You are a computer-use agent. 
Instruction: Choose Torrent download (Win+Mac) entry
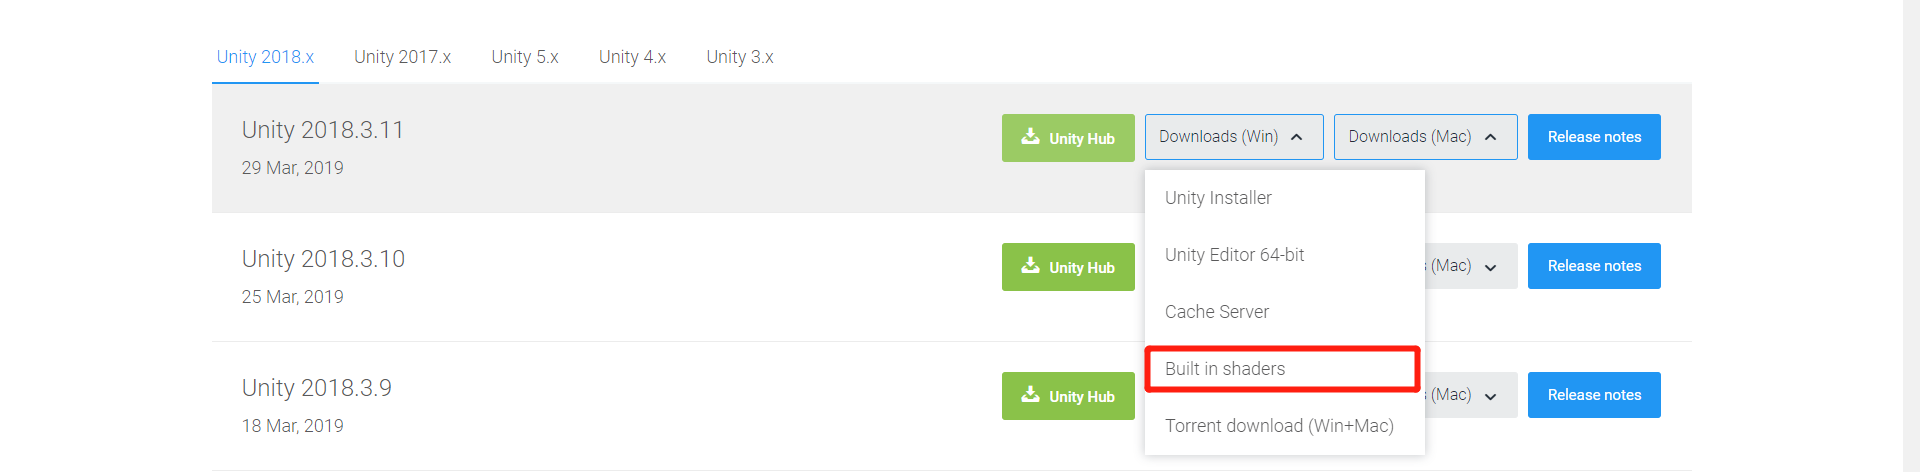[x=1279, y=426]
